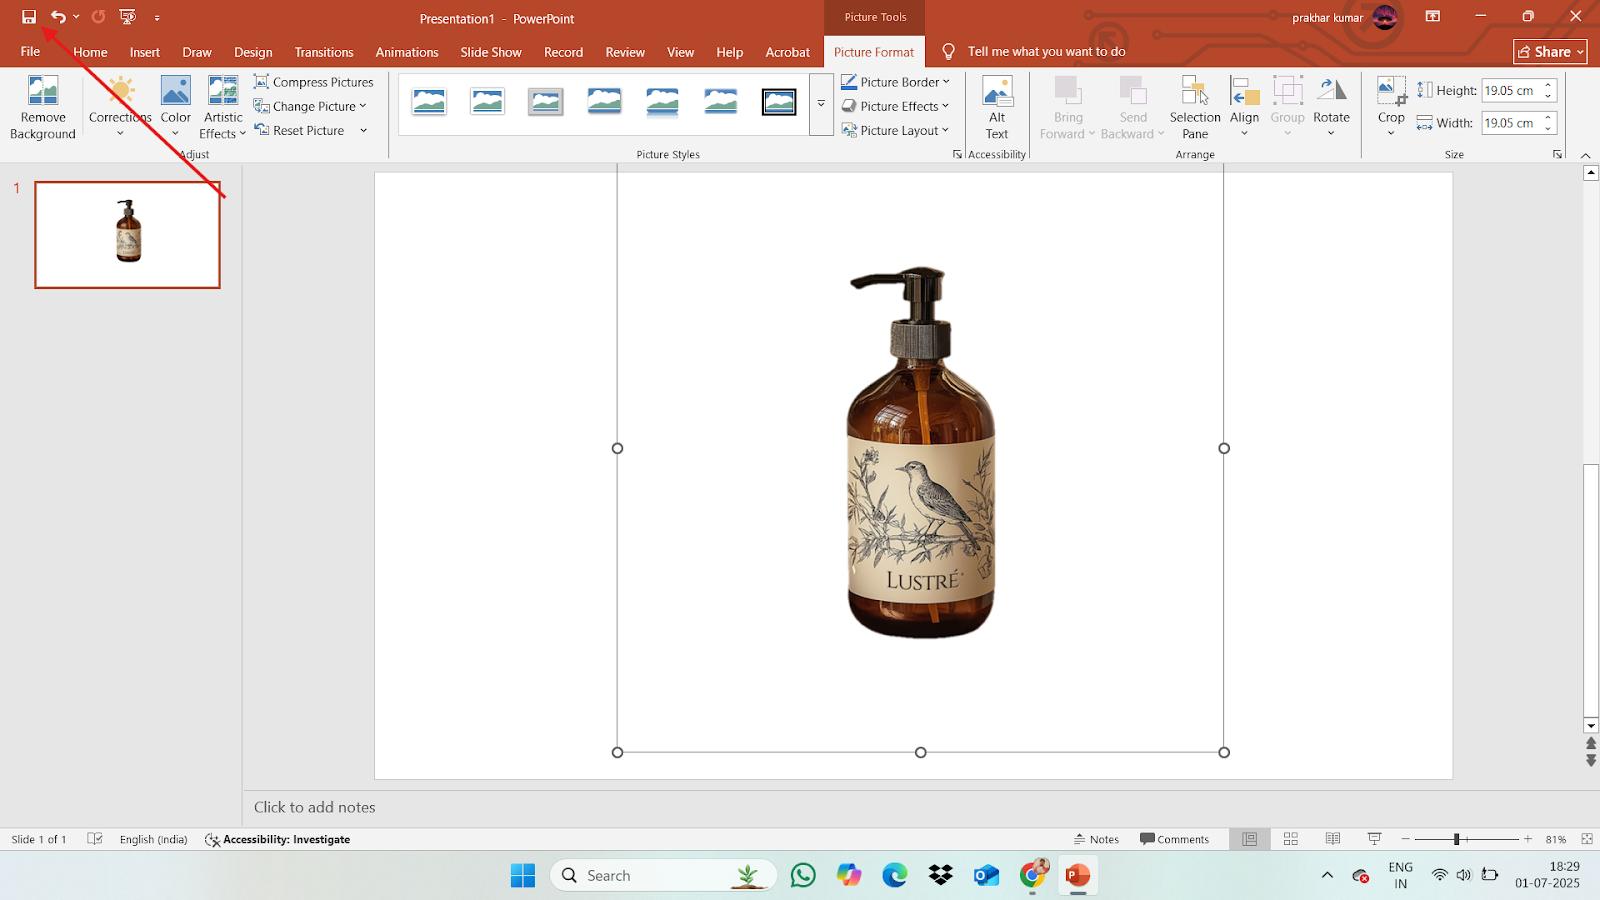Screen dimensions: 1600x900
Task: Toggle the Comments pane
Action: [x=1174, y=839]
